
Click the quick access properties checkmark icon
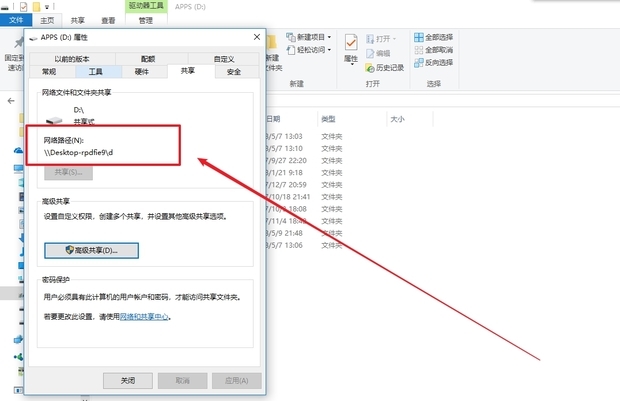[23, 6]
